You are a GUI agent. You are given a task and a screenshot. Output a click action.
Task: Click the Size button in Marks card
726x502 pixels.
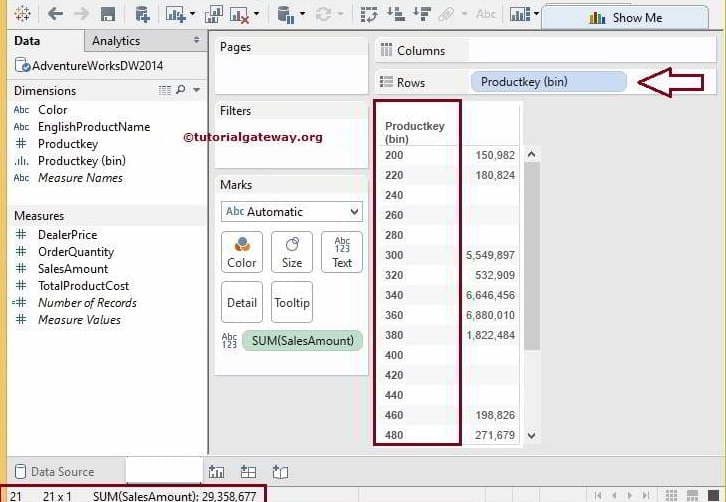click(292, 252)
